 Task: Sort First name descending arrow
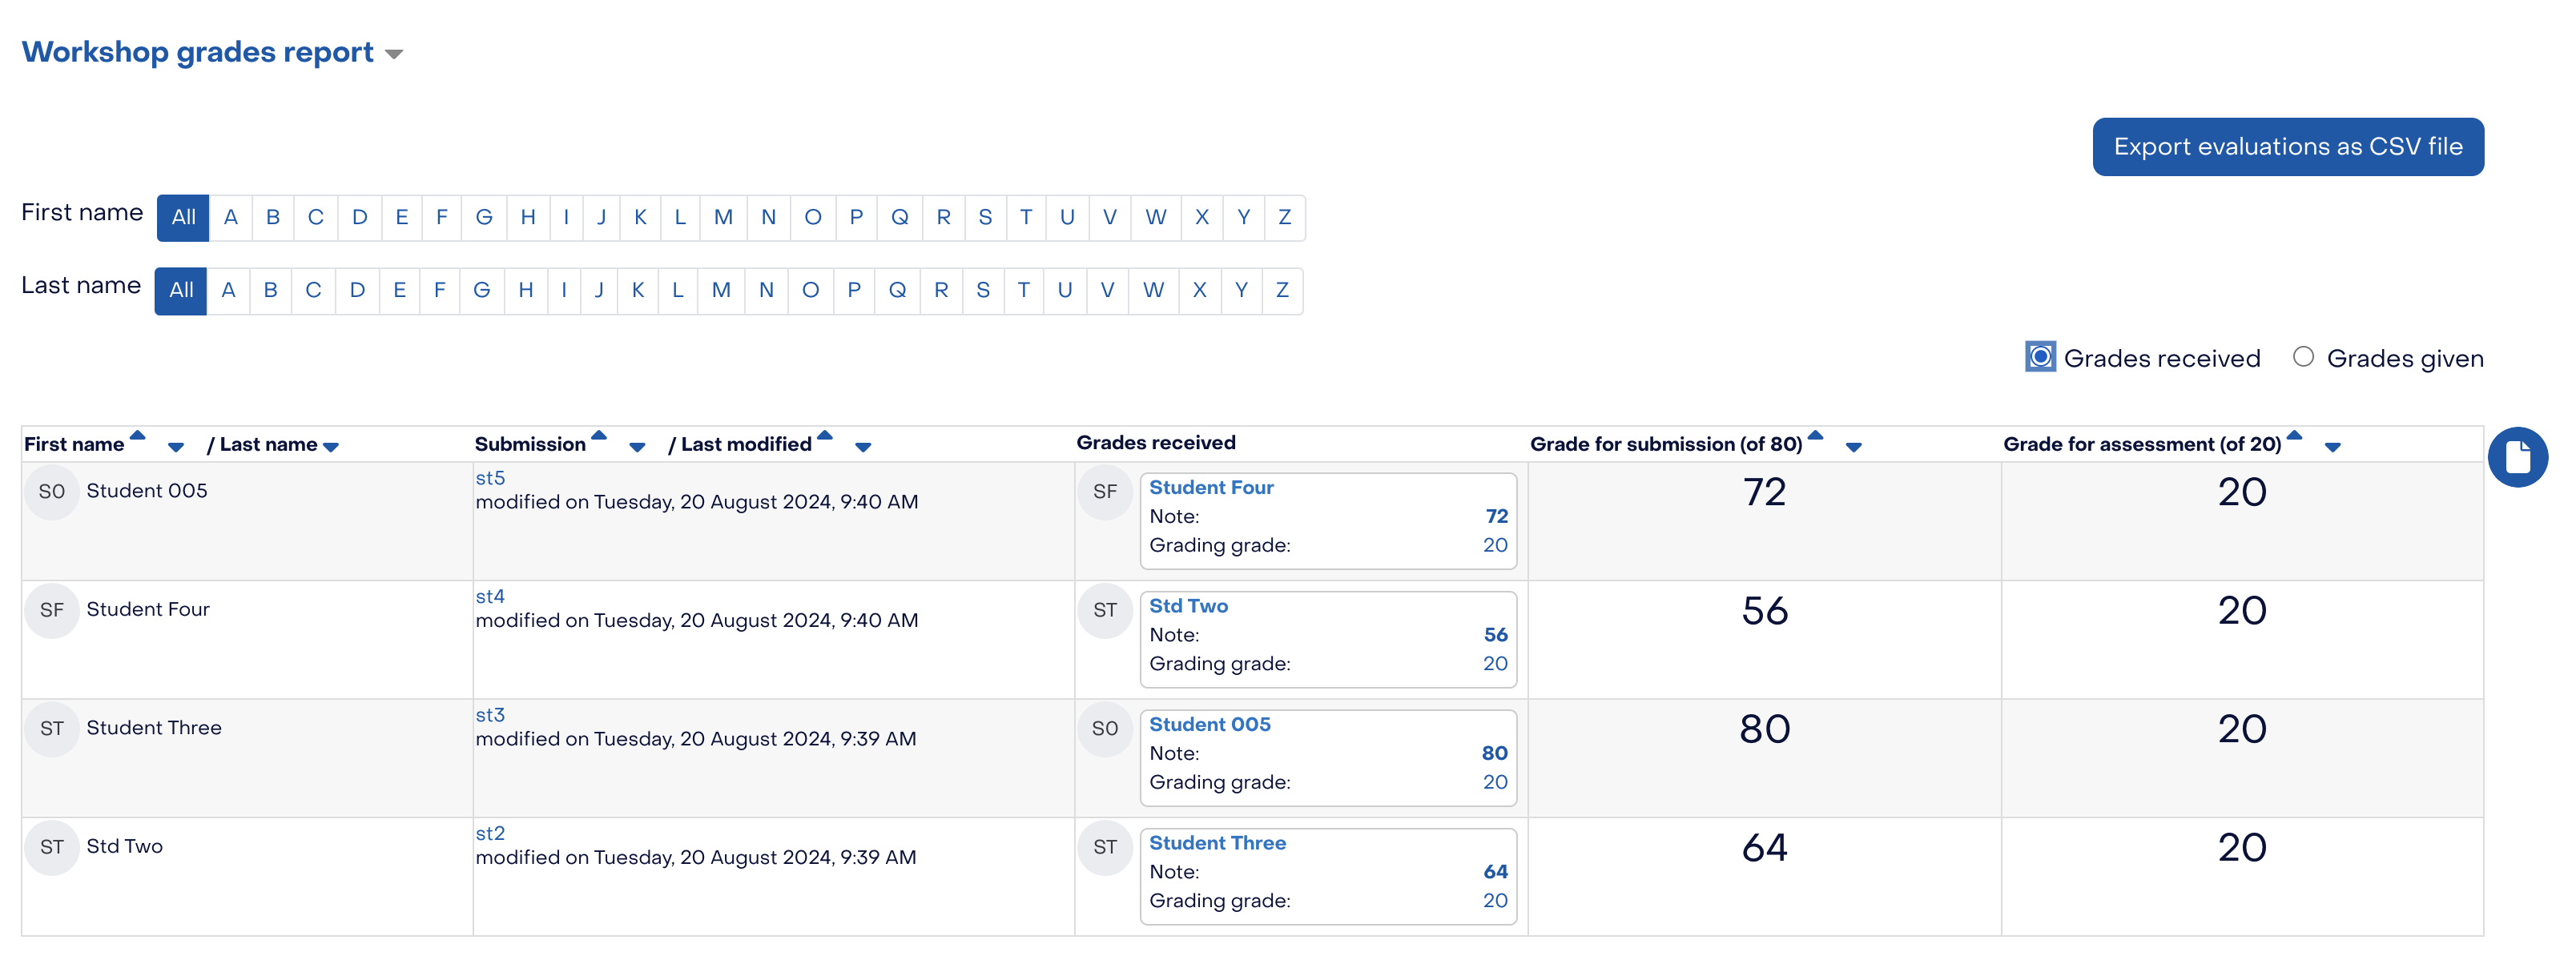[x=176, y=447]
